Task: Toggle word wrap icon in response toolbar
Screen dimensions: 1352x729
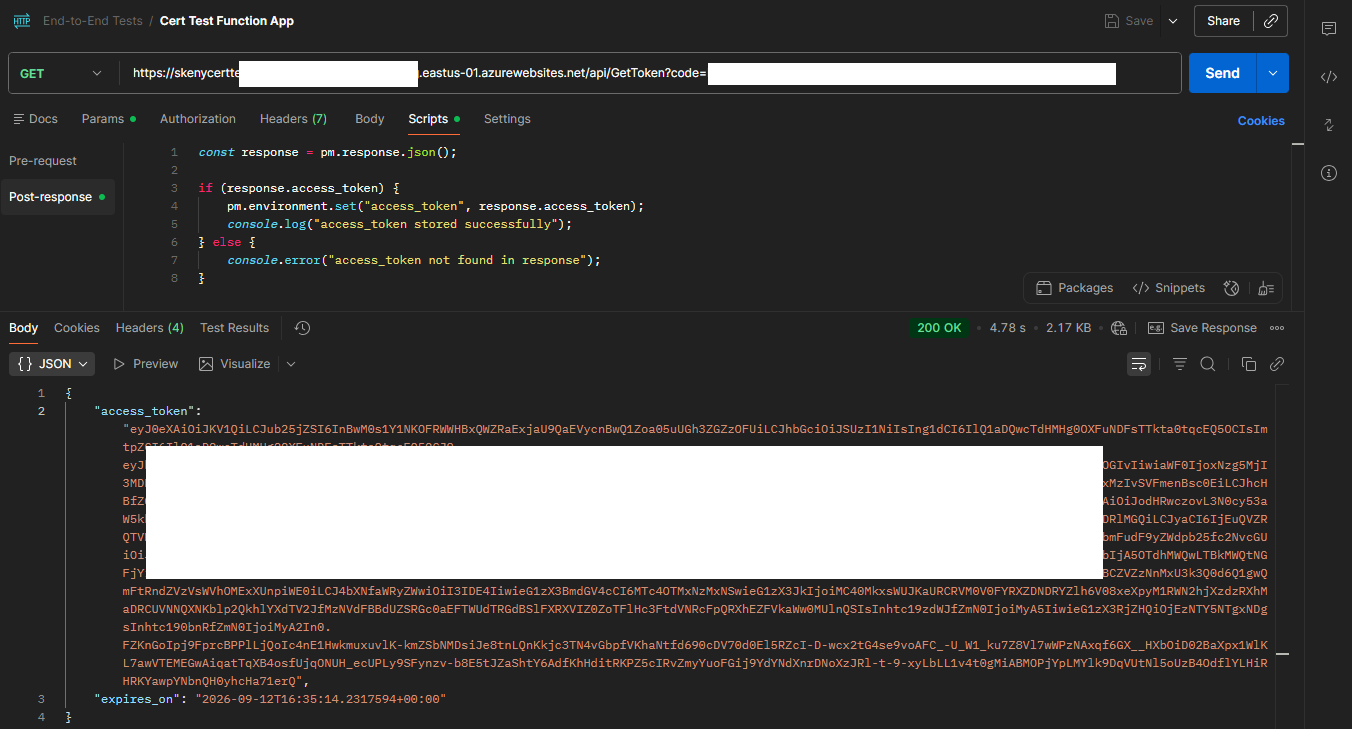Action: pos(1139,364)
